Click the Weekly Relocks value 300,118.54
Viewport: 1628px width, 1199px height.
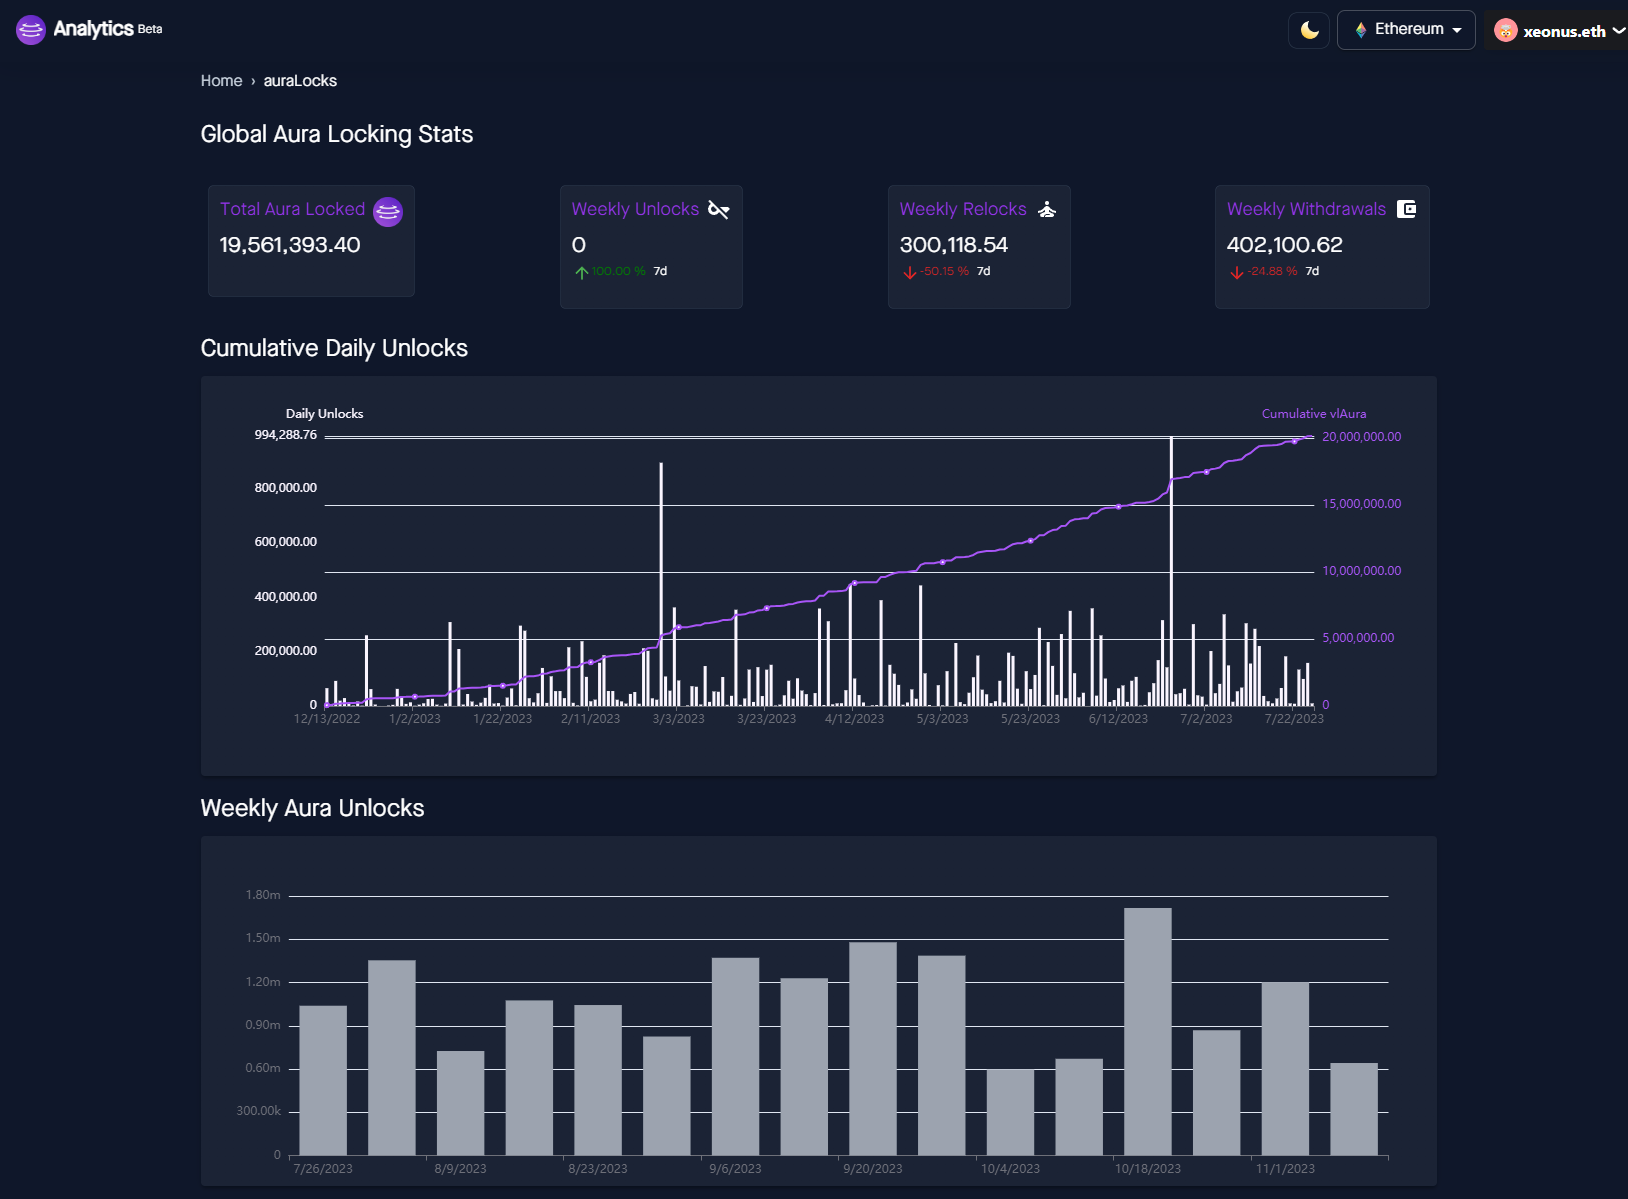tap(954, 245)
